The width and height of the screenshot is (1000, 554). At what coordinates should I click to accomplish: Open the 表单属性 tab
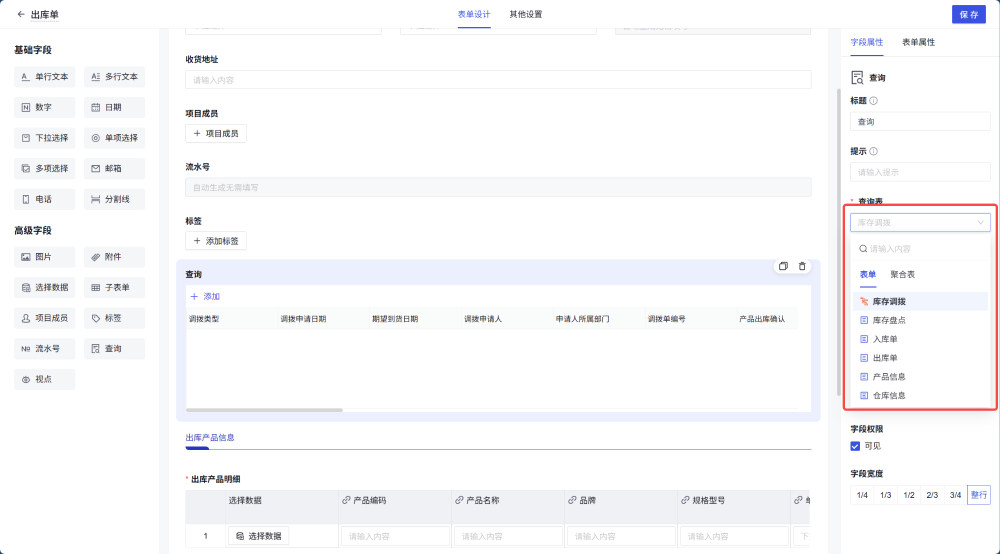tap(918, 43)
